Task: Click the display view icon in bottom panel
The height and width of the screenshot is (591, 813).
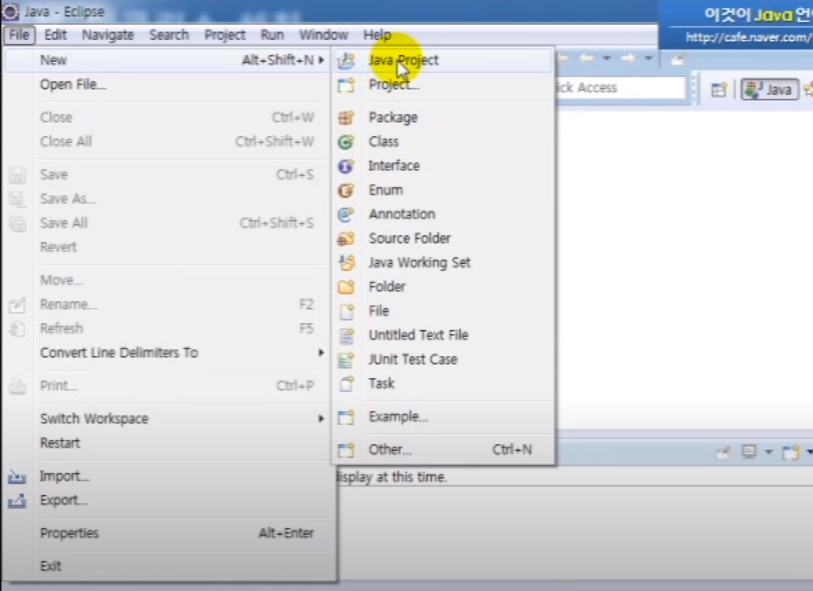Action: point(749,452)
